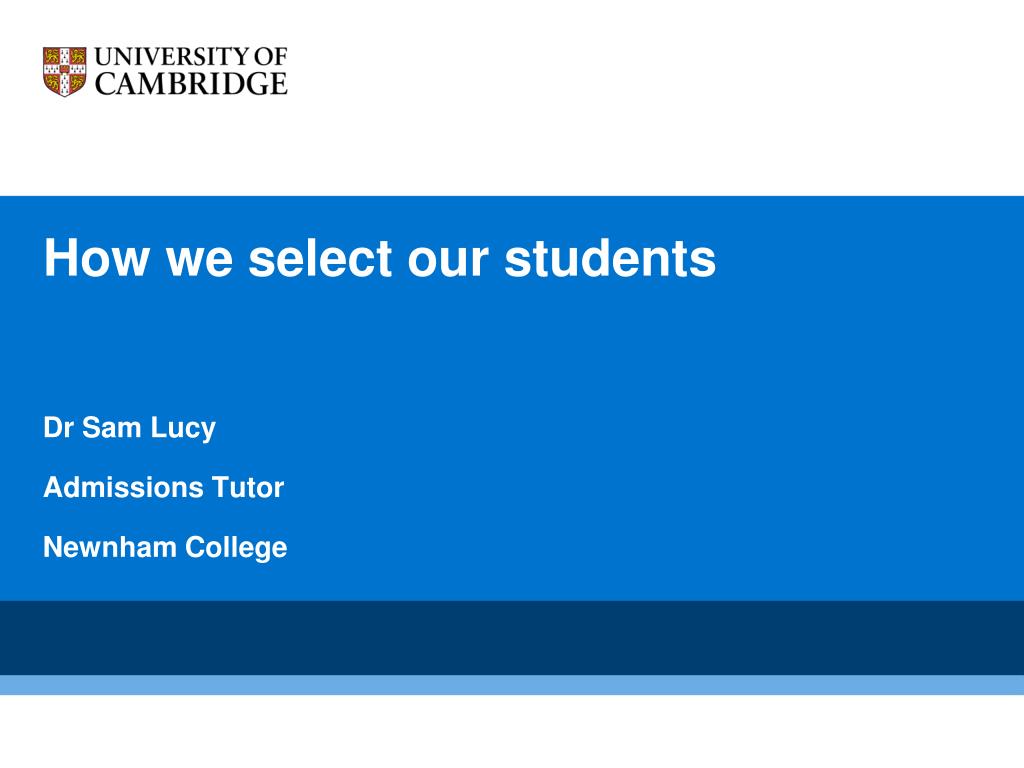Click the word "our" in the title
Image resolution: width=1024 pixels, height=768 pixels.
(x=448, y=261)
